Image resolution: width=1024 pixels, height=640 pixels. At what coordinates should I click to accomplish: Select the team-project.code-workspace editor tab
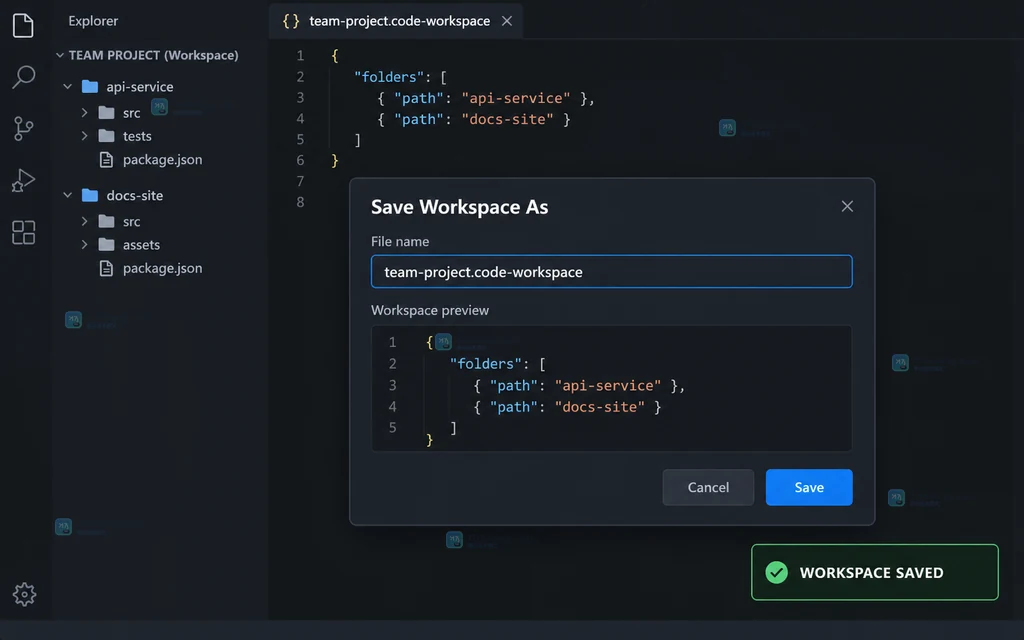[396, 21]
